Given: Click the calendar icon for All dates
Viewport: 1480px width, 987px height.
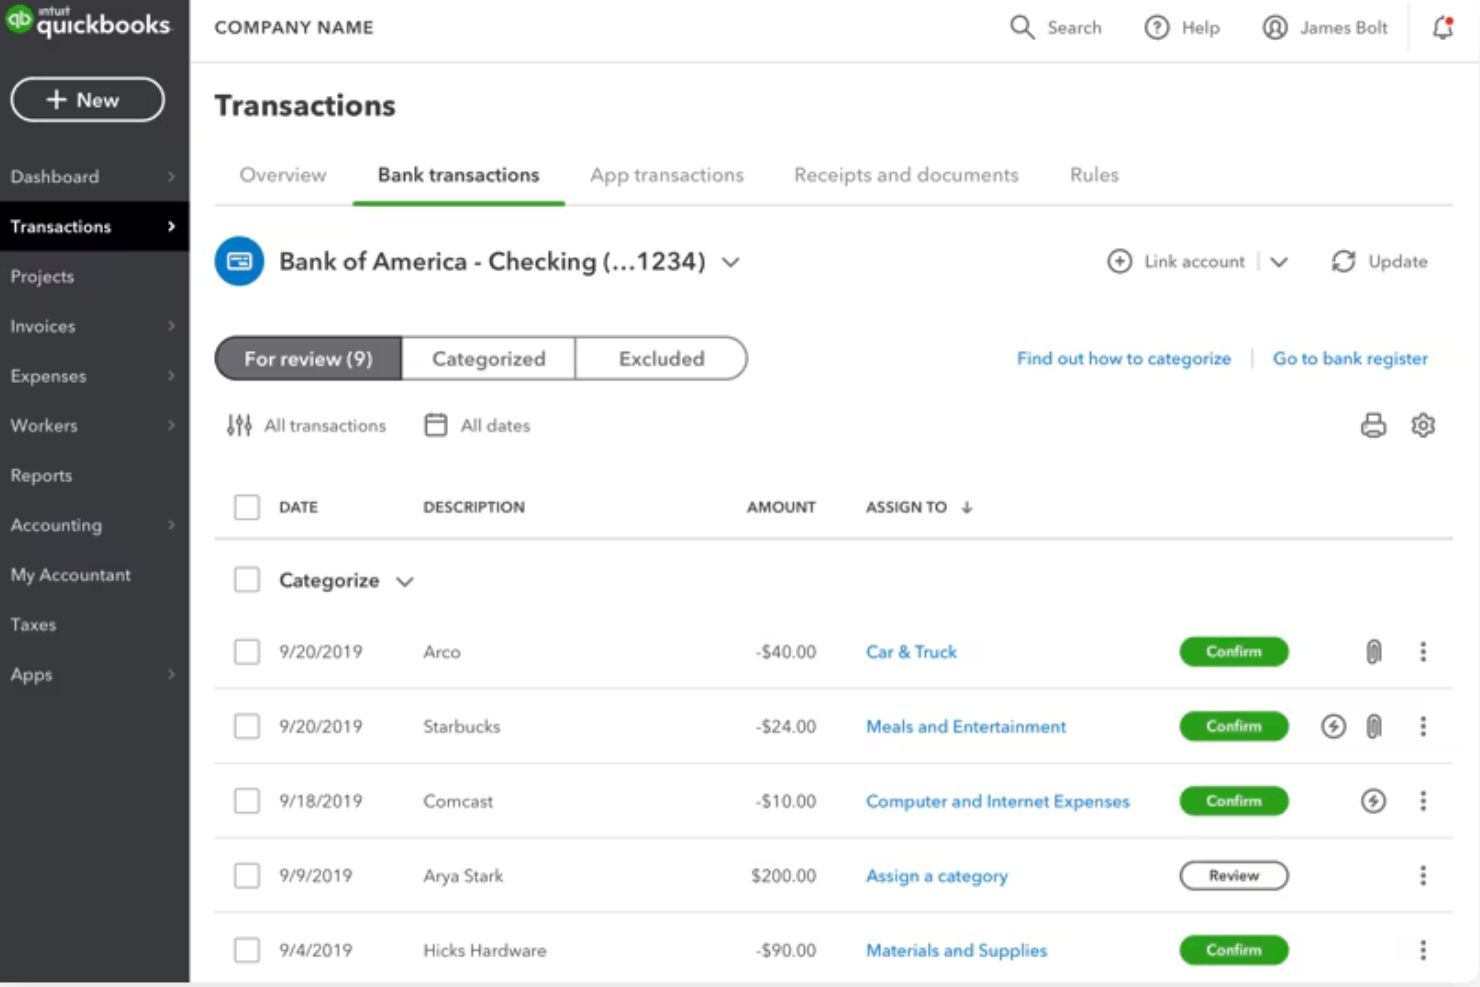Looking at the screenshot, I should (x=435, y=424).
